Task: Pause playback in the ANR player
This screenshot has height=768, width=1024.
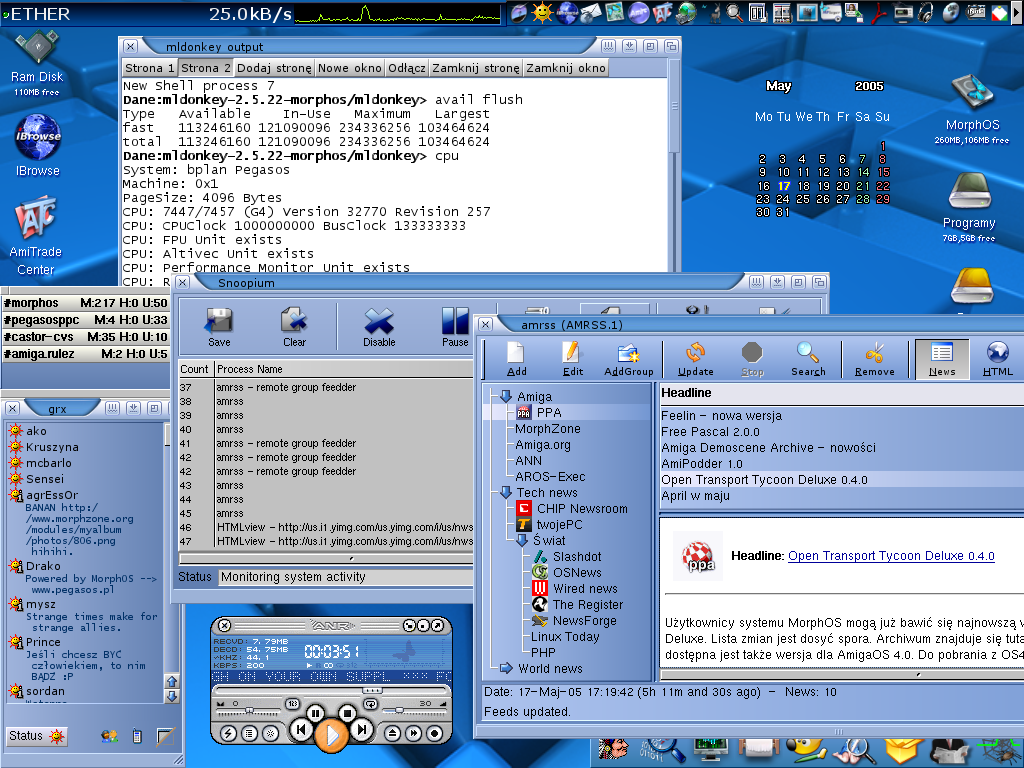Action: coord(315,713)
